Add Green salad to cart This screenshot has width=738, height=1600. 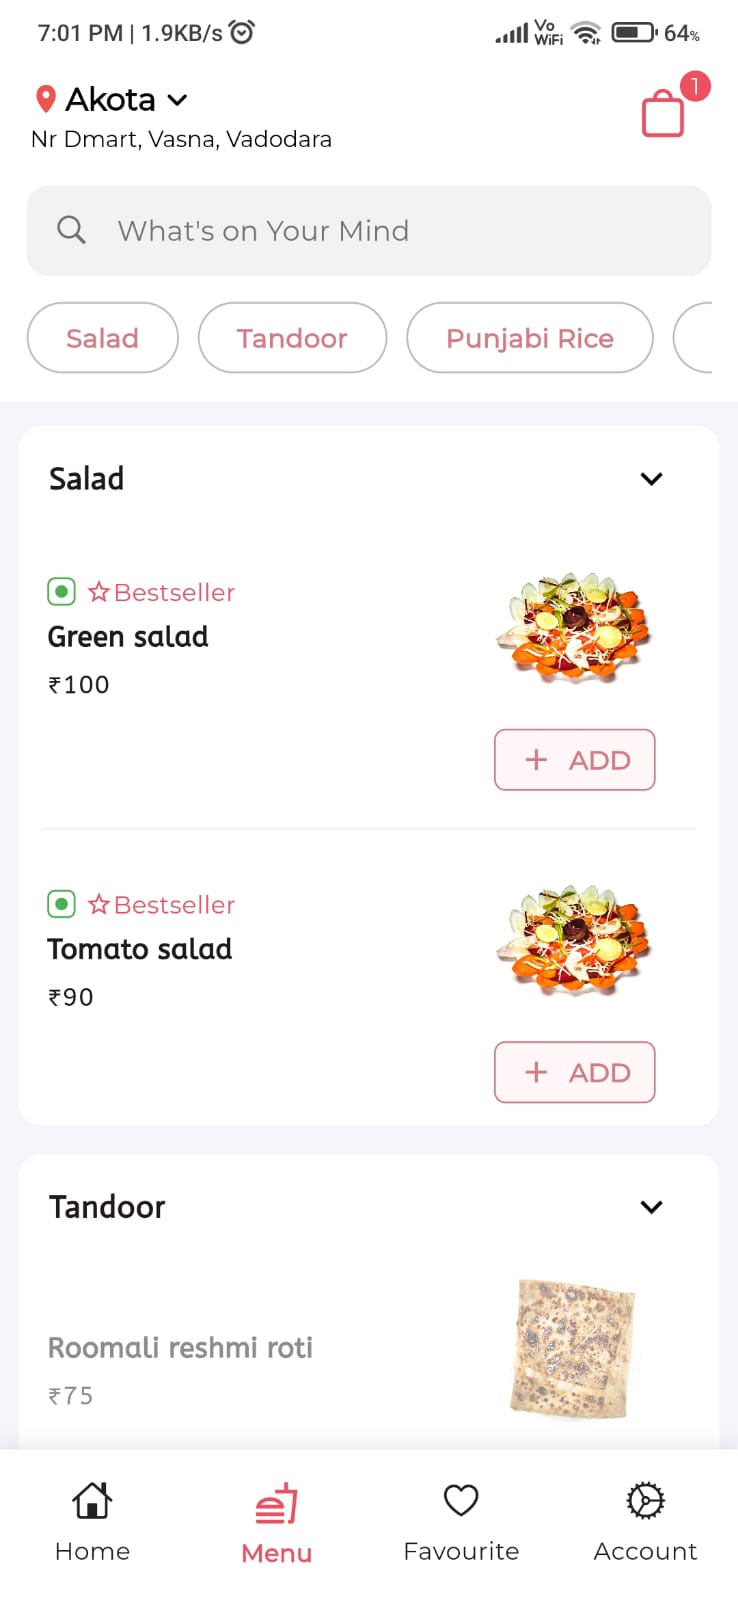(574, 760)
